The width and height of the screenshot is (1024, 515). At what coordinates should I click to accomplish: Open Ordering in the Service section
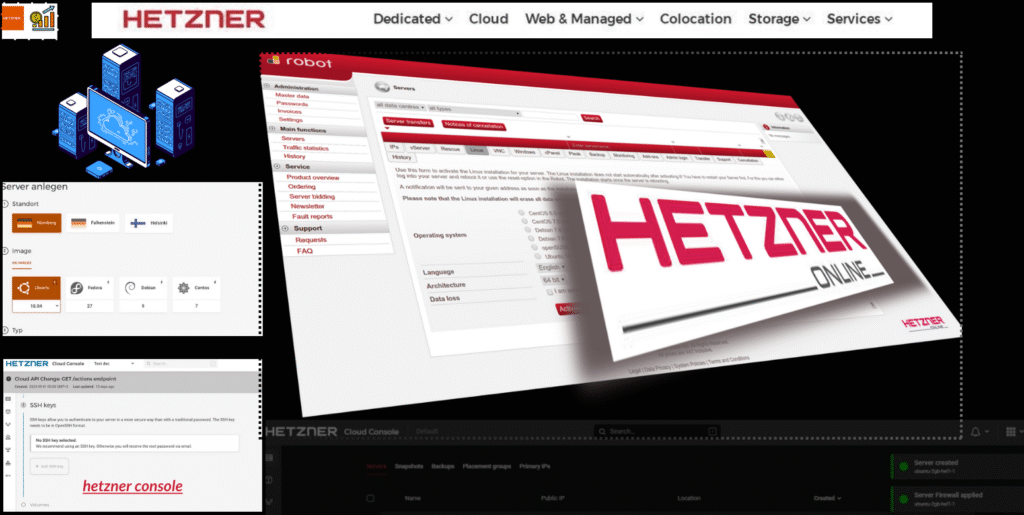pyautogui.click(x=302, y=187)
